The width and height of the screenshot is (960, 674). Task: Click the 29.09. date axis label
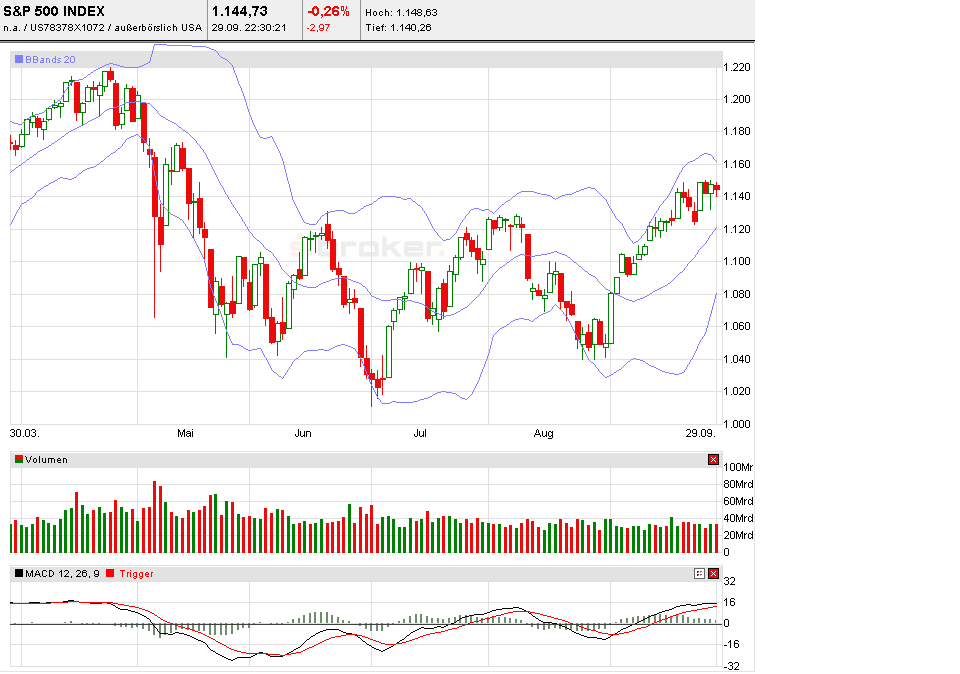701,434
